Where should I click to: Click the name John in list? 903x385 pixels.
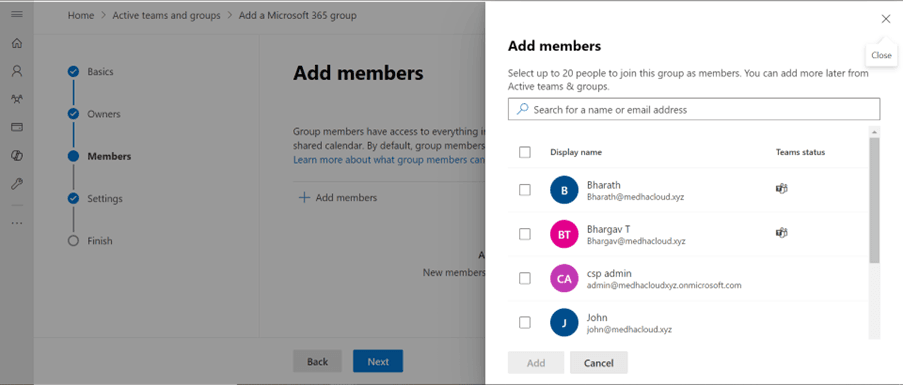coord(597,318)
